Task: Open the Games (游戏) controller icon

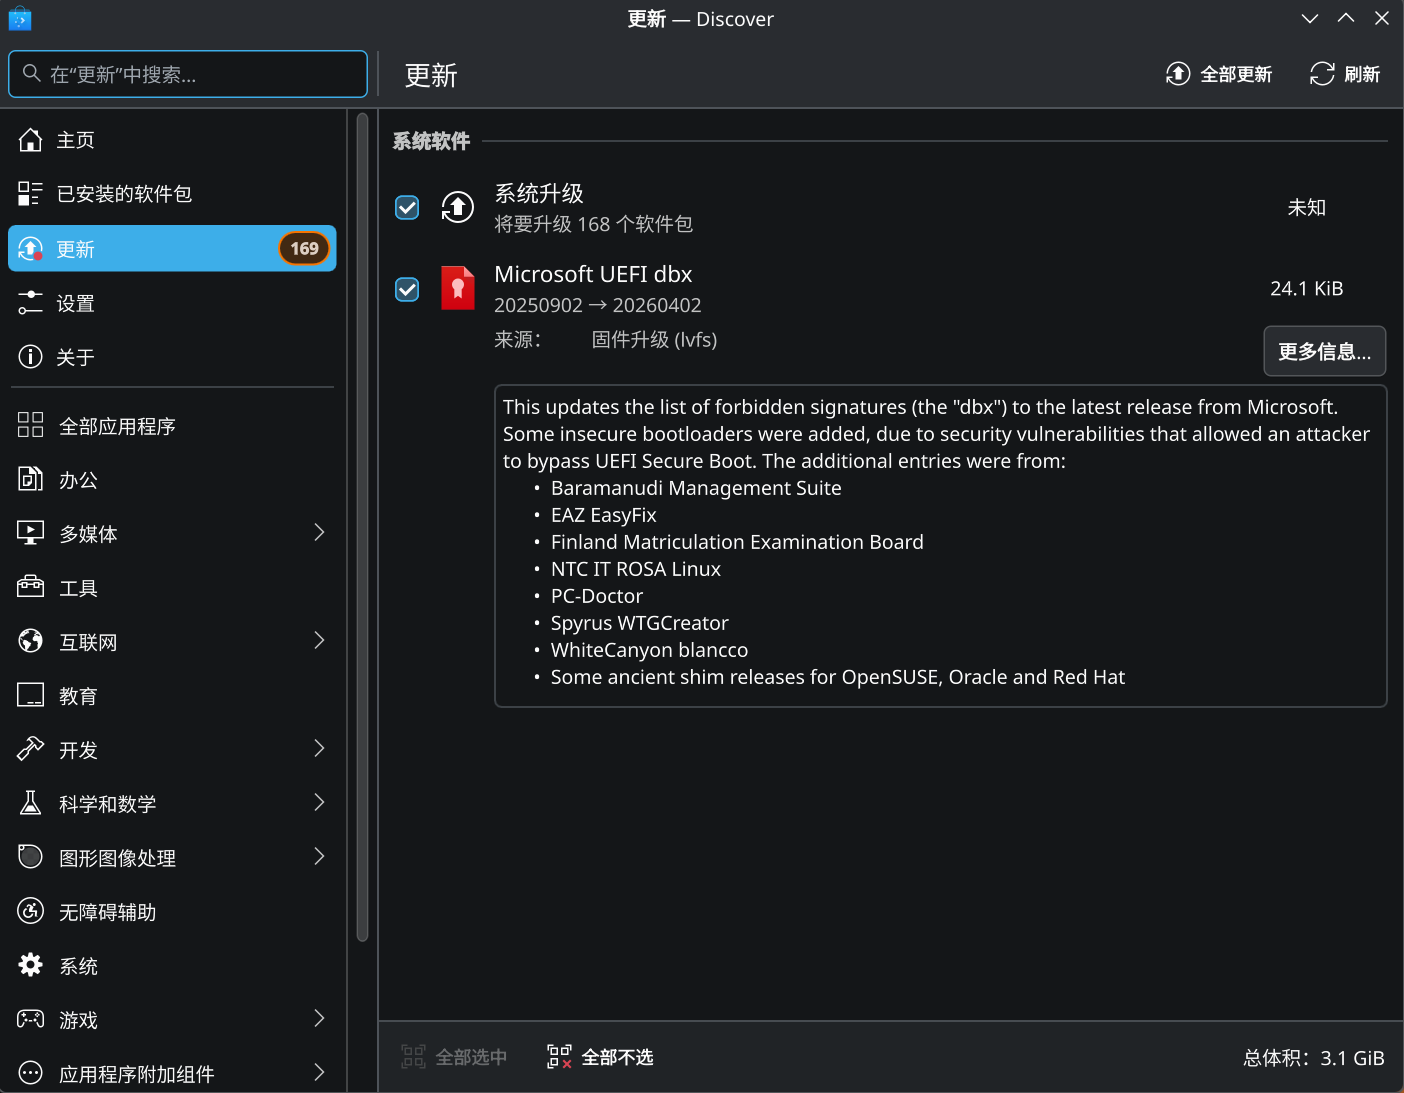Action: coord(31,1019)
